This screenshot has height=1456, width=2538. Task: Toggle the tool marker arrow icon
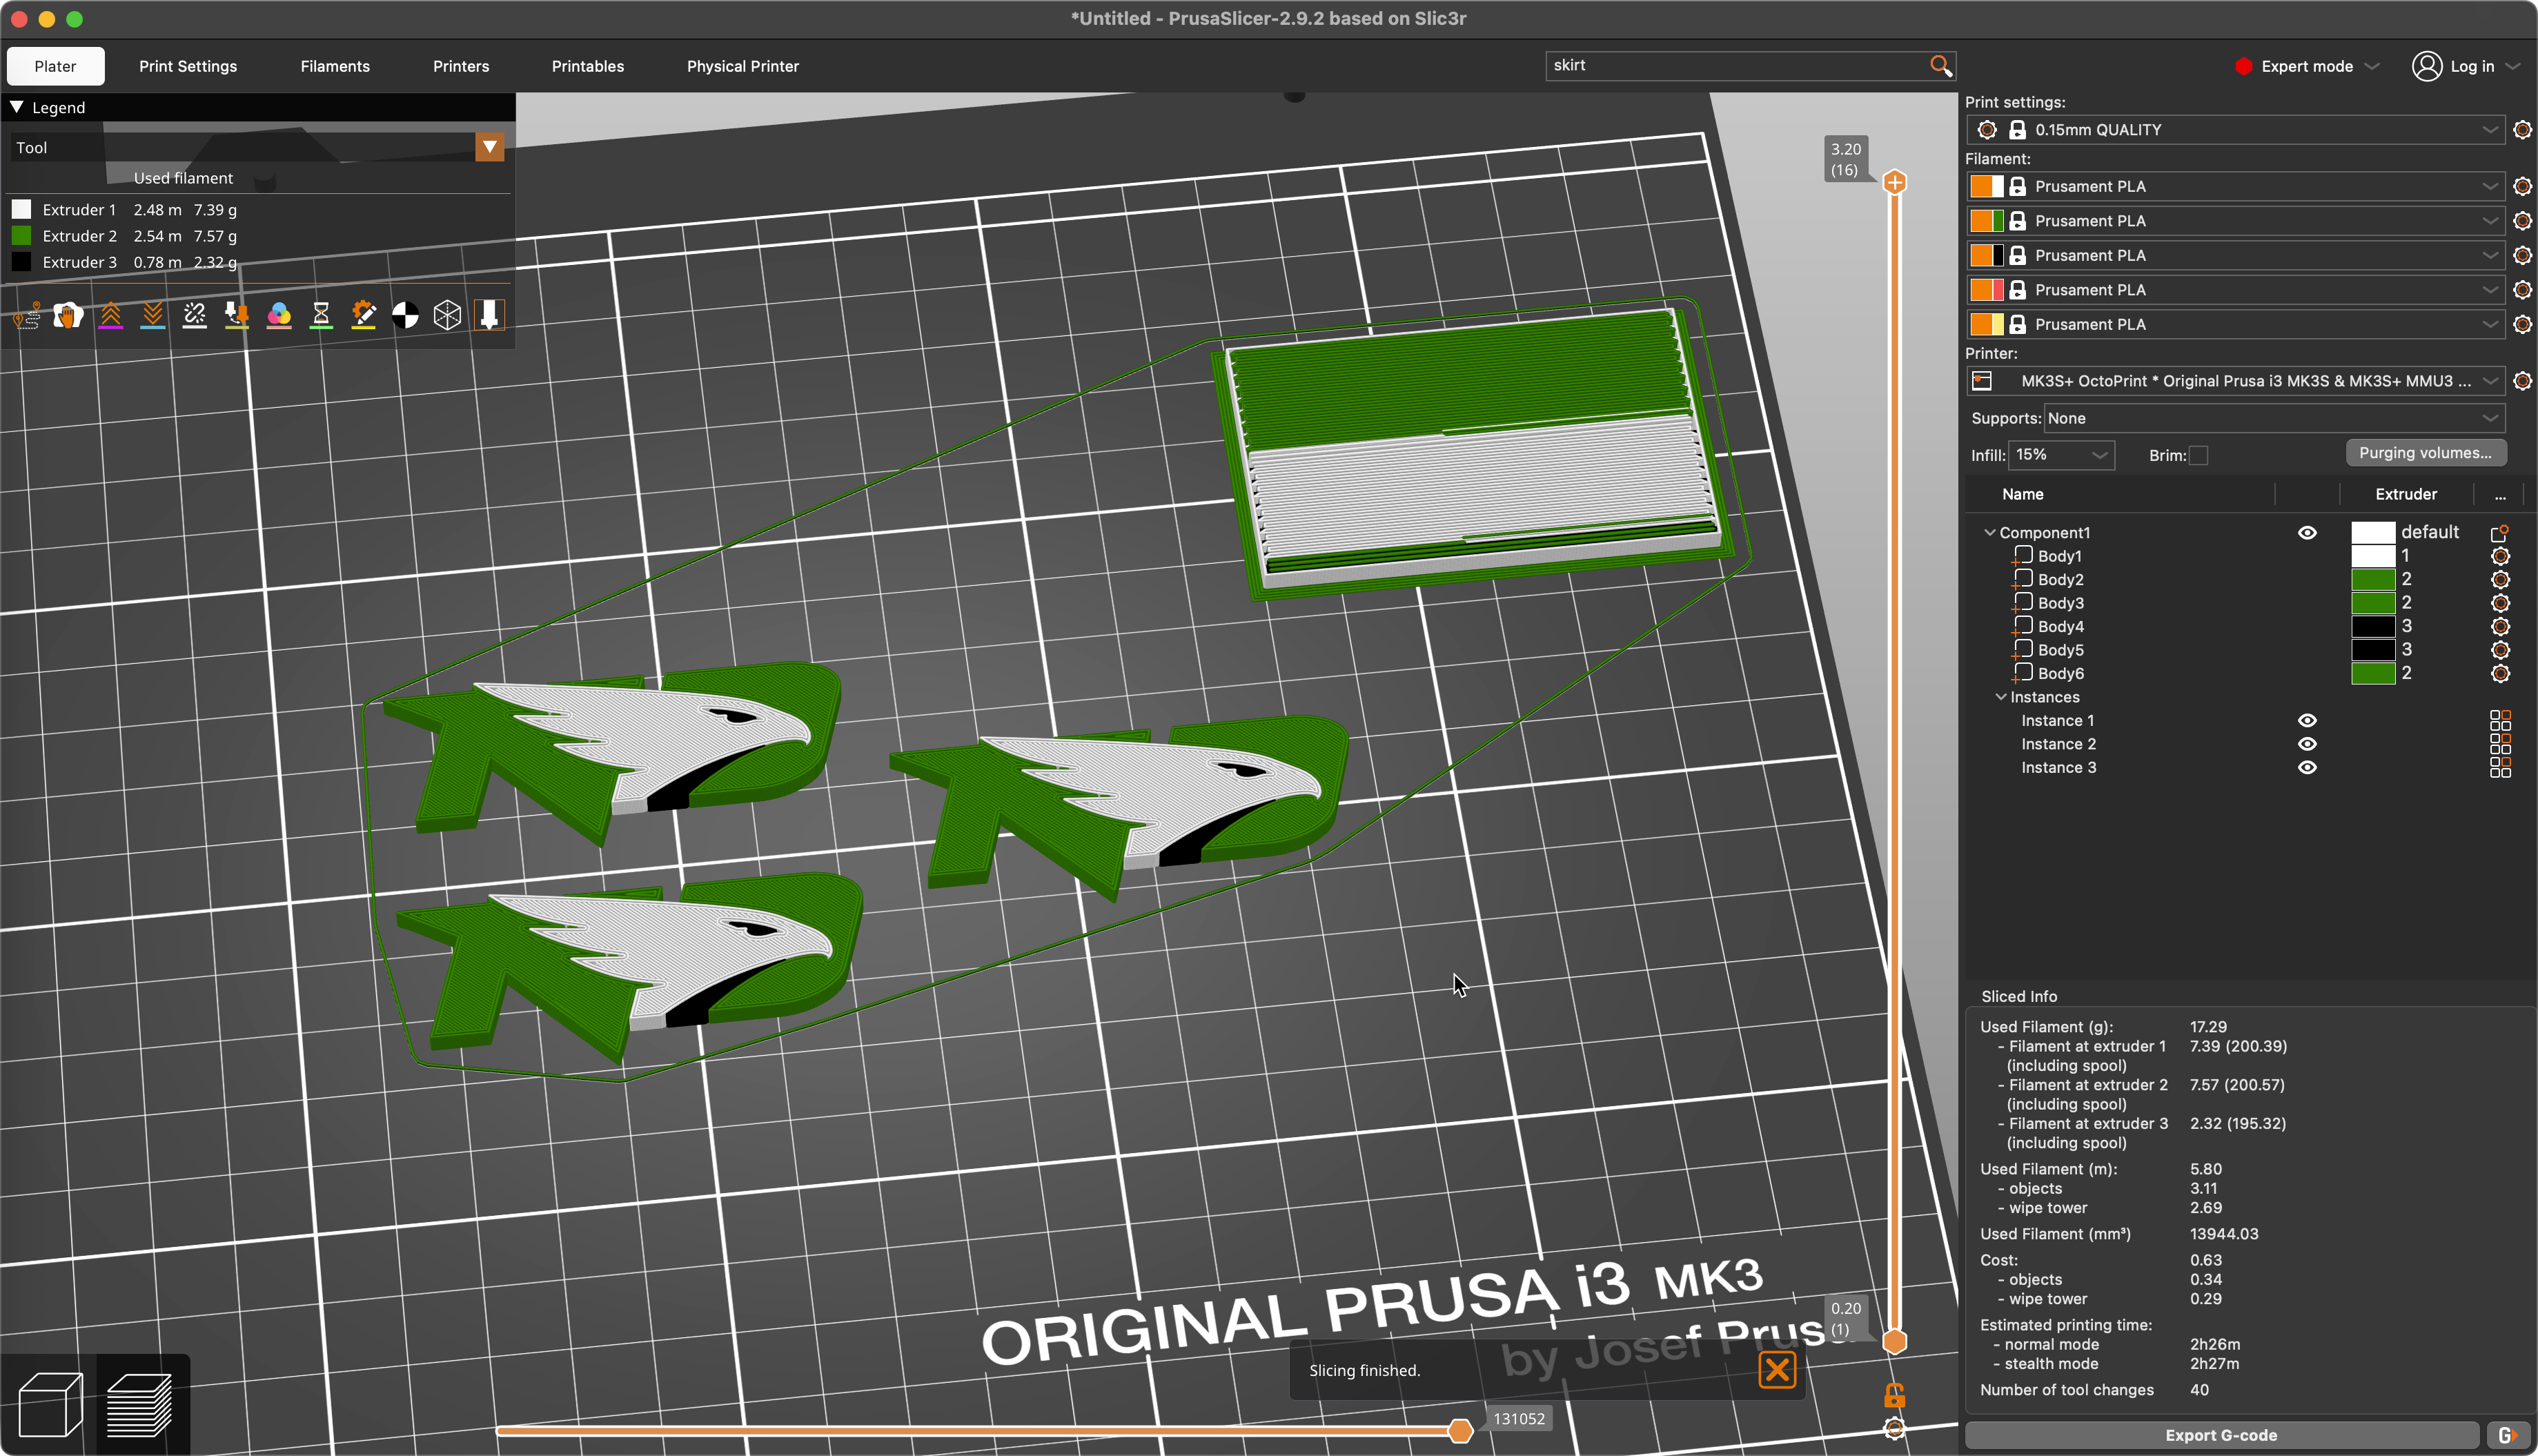point(489,316)
